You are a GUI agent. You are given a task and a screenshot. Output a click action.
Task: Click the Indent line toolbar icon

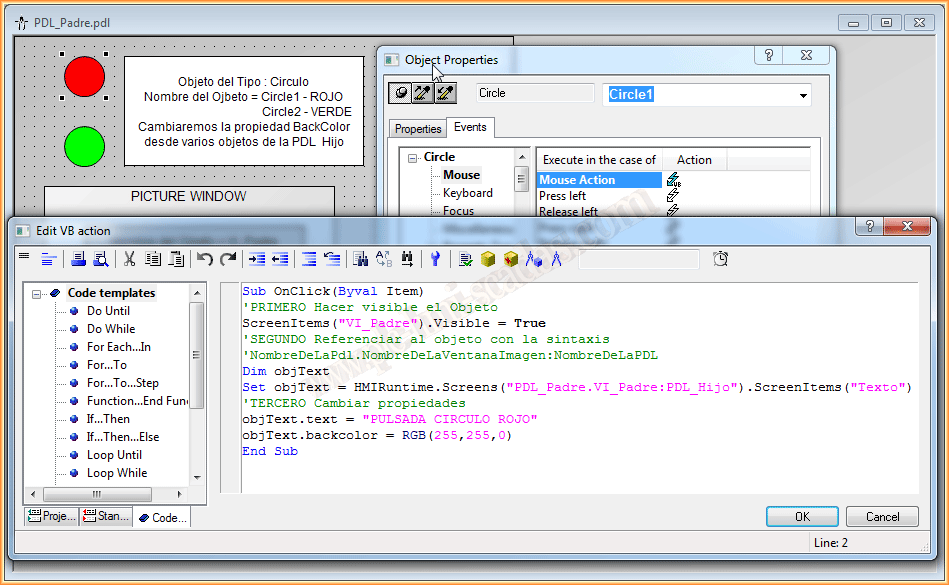point(257,259)
